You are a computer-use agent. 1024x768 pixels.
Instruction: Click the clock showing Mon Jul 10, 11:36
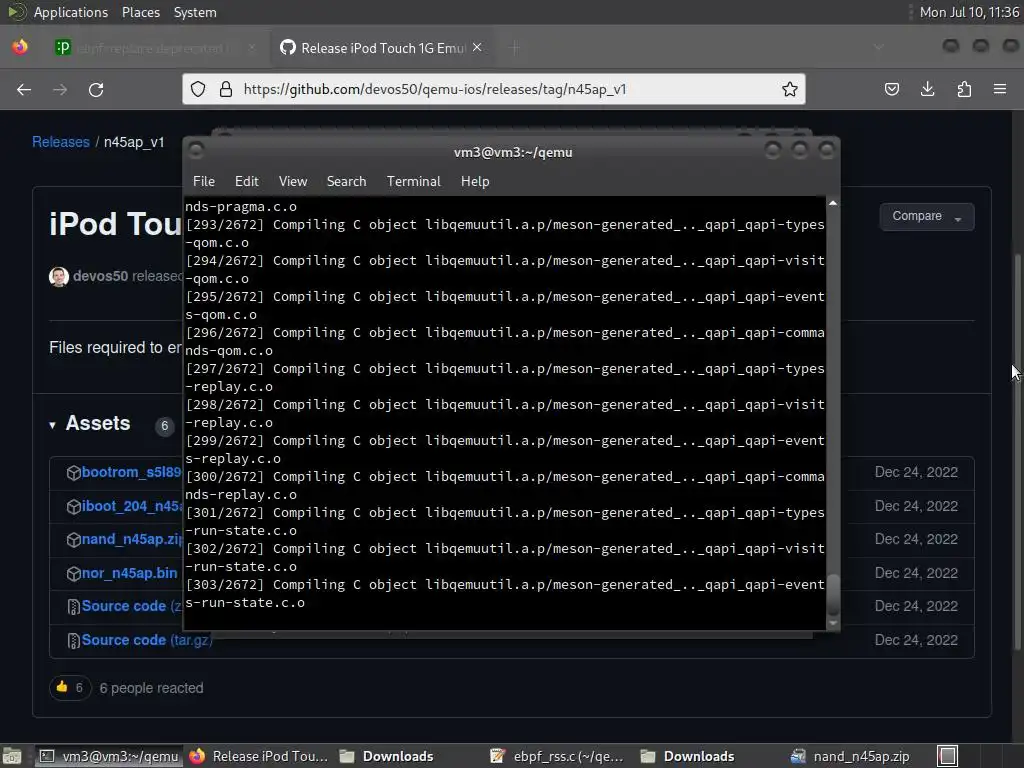[969, 12]
